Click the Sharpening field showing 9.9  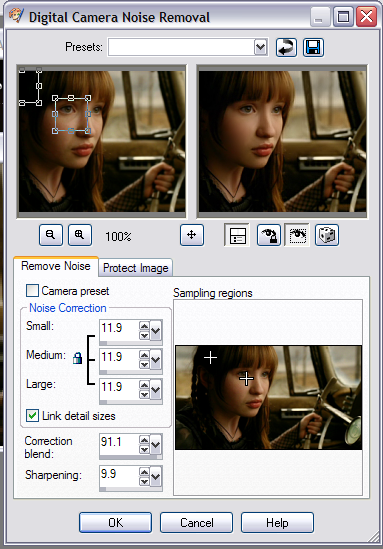pos(119,475)
